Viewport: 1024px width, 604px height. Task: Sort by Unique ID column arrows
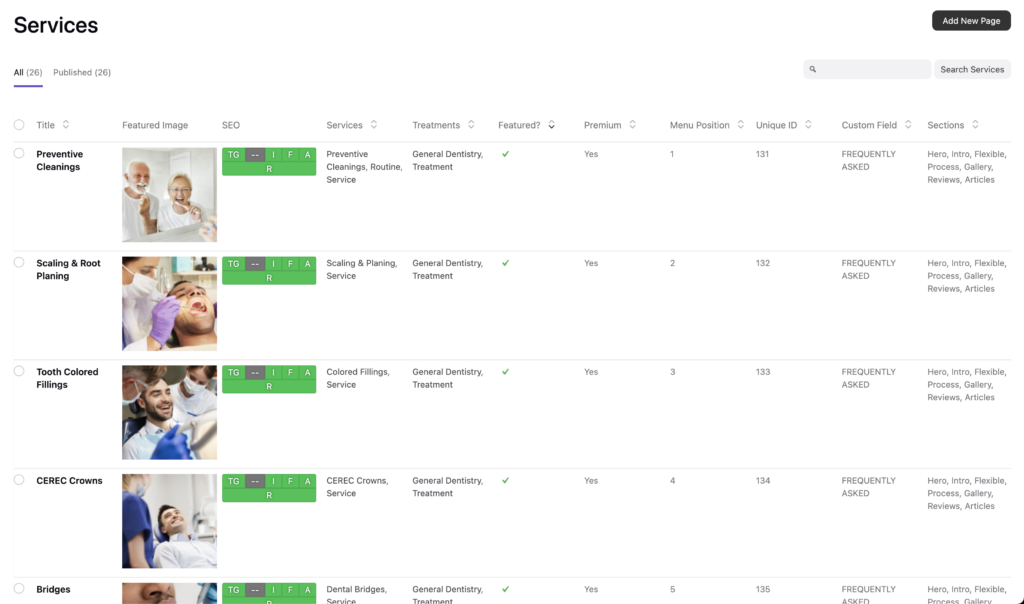click(808, 125)
